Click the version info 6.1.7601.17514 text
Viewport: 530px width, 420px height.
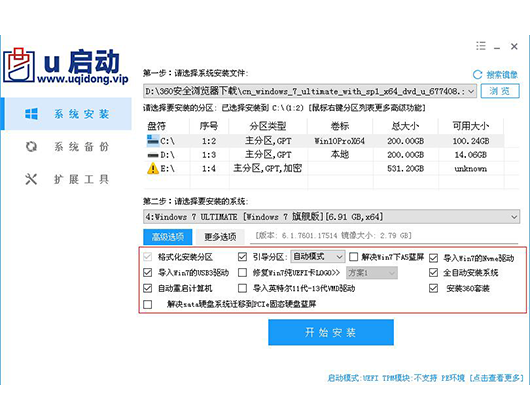click(x=333, y=235)
